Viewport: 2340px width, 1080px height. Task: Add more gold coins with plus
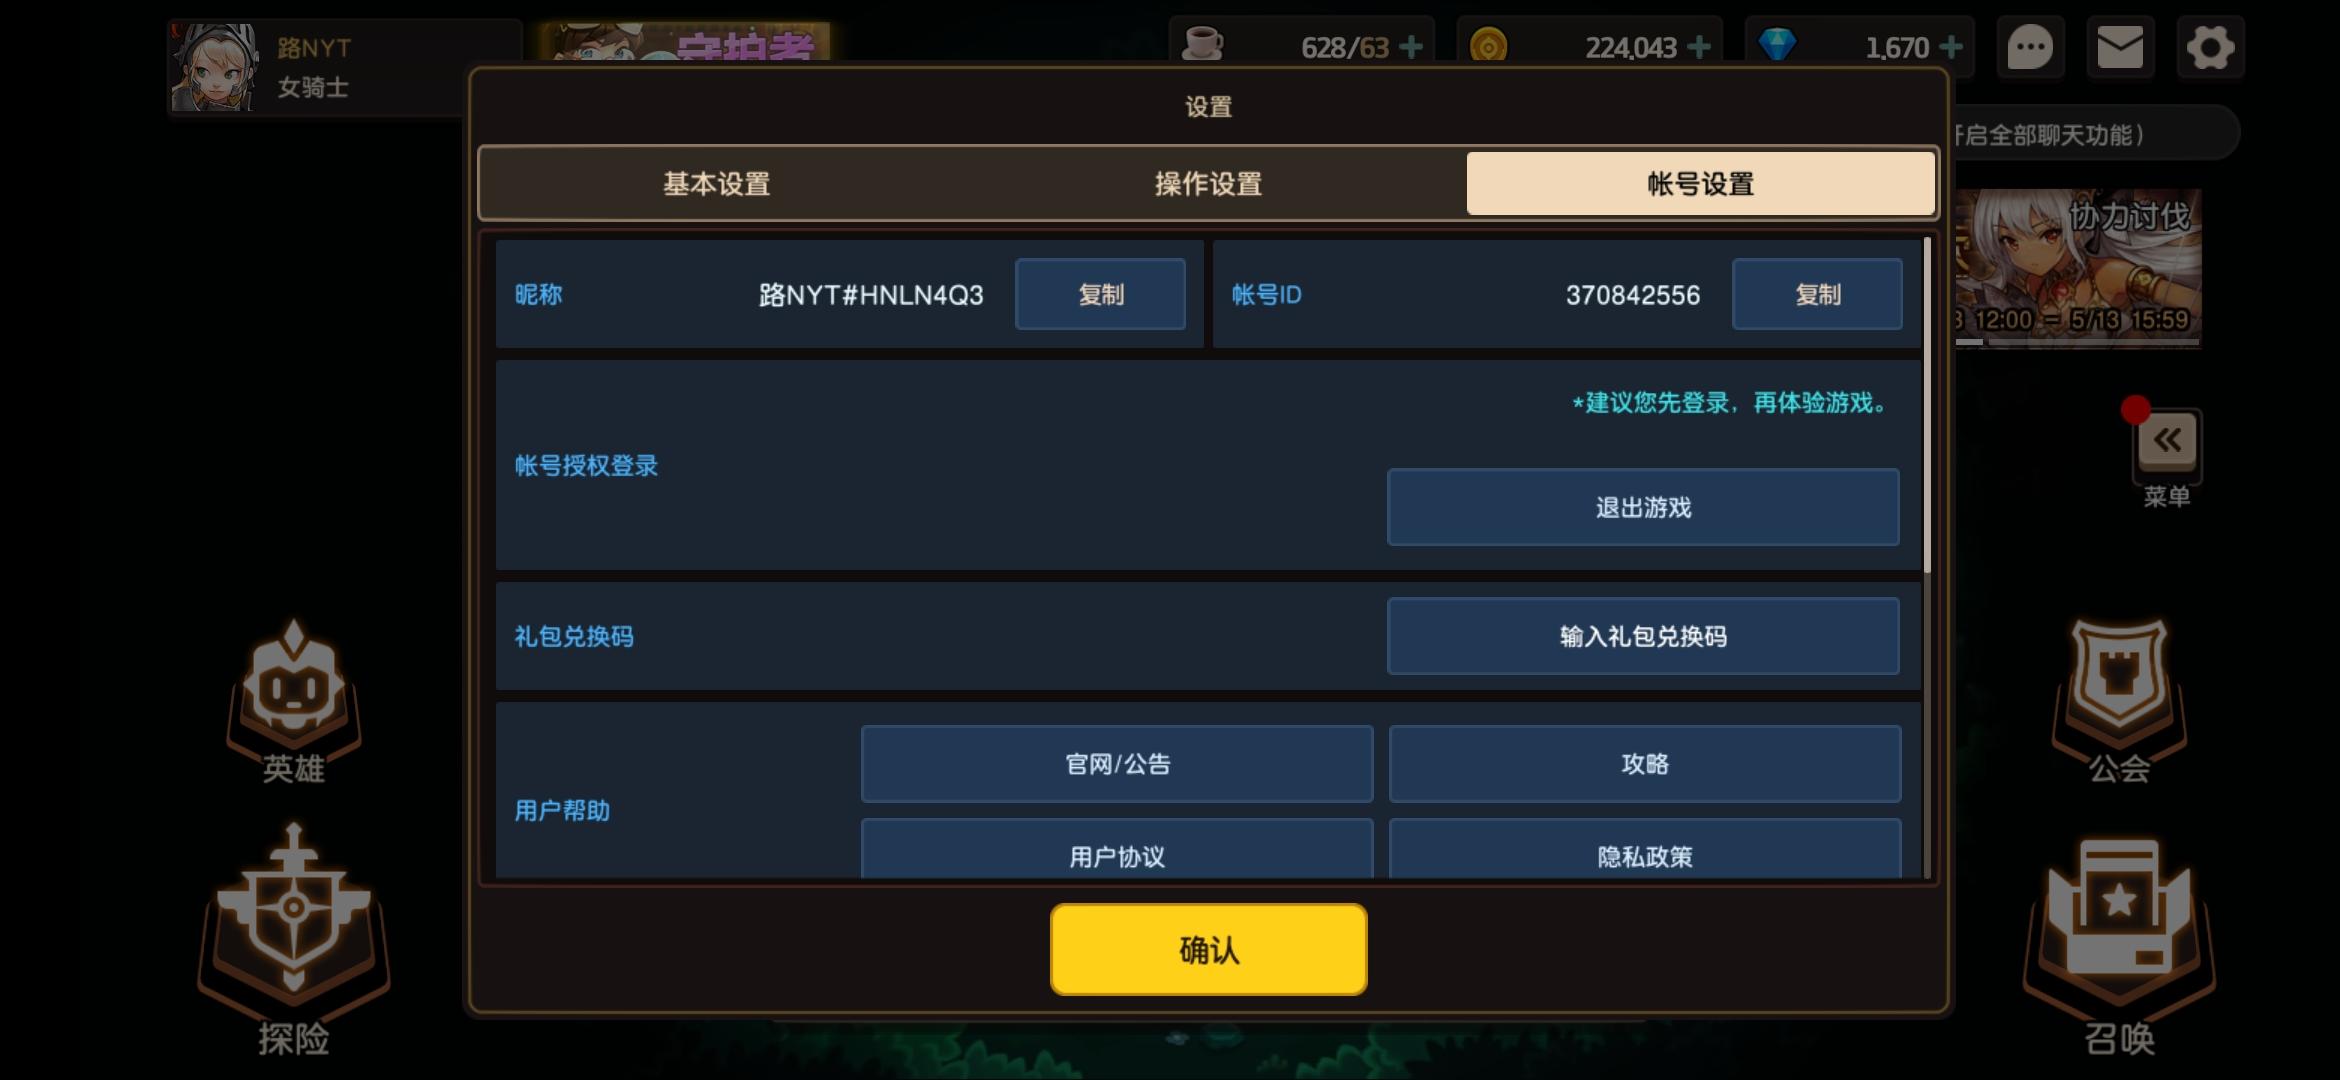pos(1699,47)
